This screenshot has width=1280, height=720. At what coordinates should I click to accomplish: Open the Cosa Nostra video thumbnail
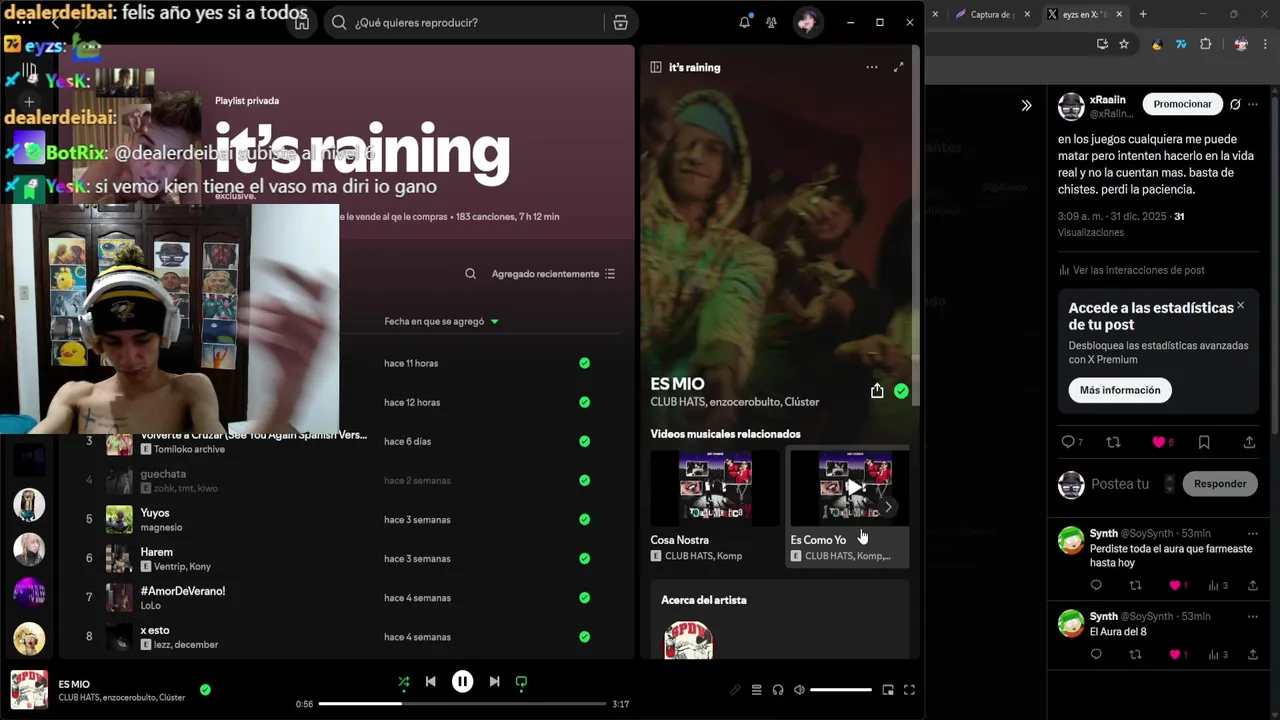[715, 487]
